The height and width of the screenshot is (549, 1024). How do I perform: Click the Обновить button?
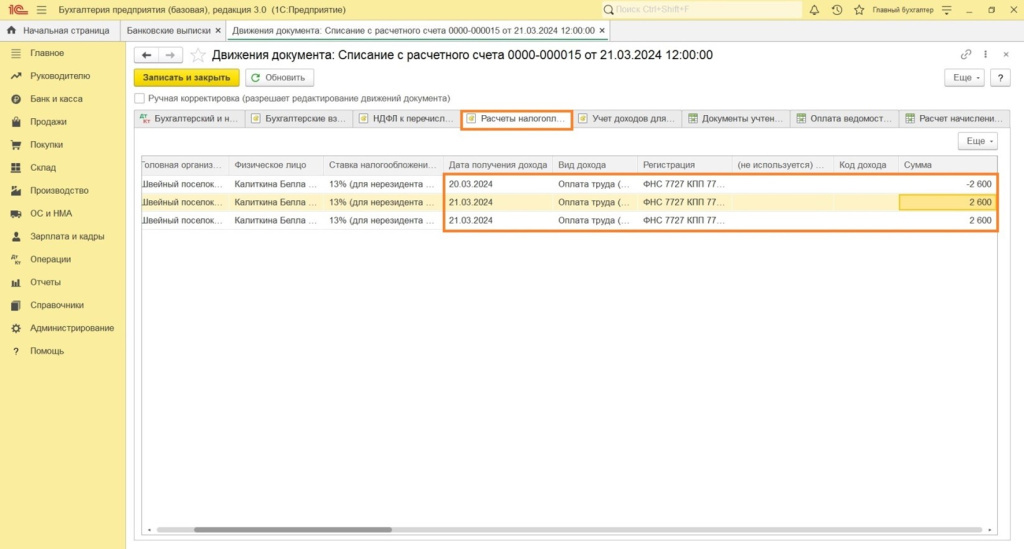coord(280,77)
